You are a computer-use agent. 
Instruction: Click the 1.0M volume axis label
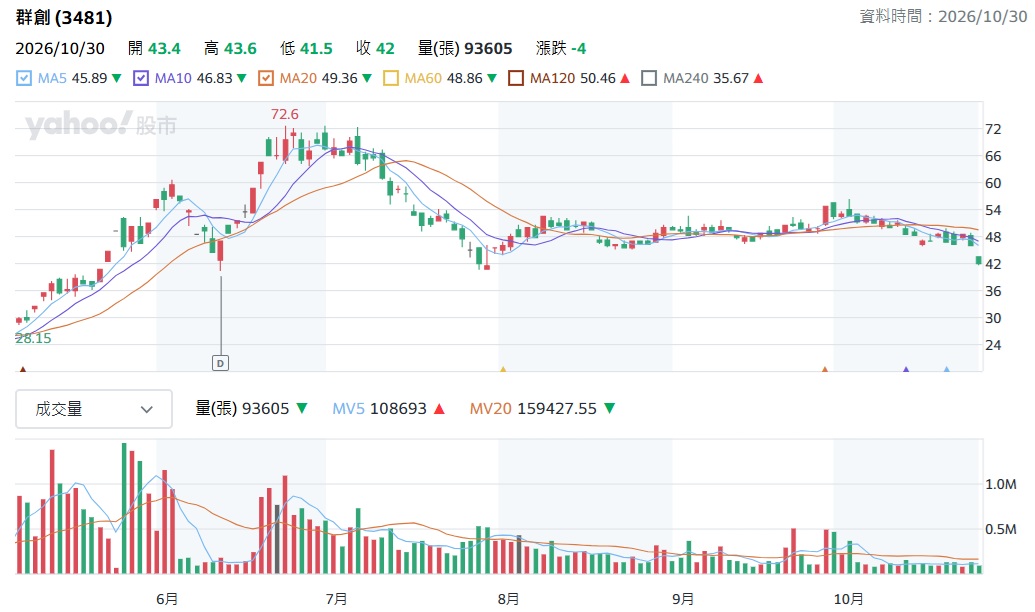(1001, 485)
